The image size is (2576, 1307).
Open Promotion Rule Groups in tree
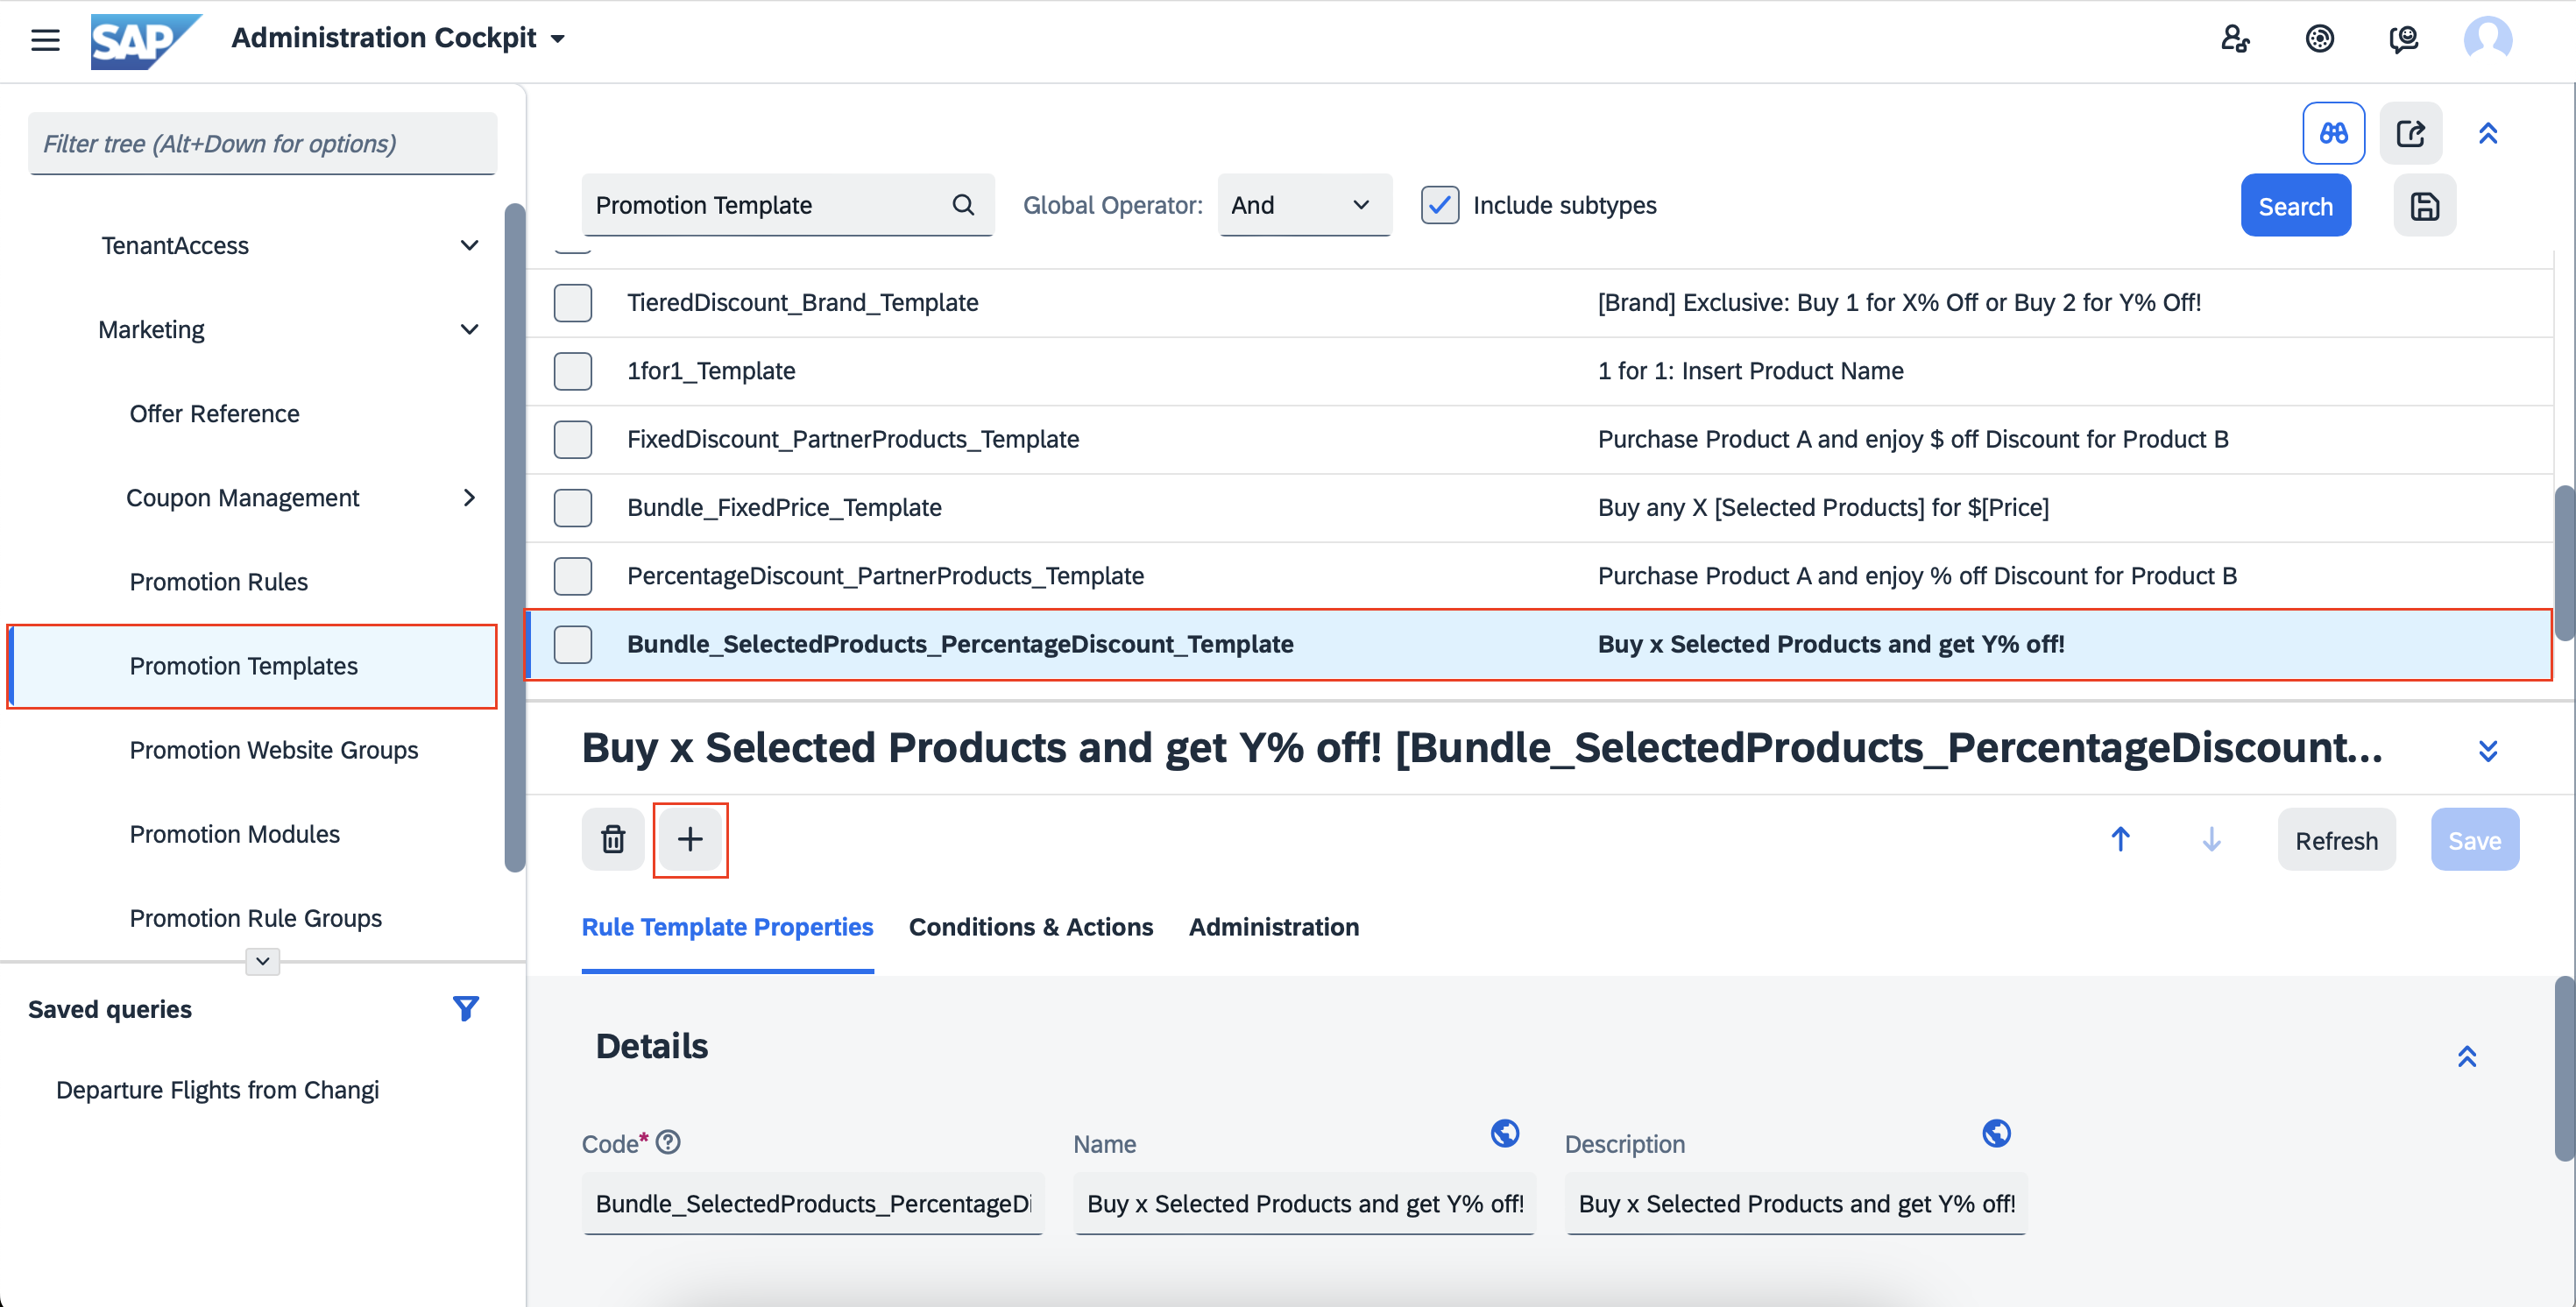point(255,918)
